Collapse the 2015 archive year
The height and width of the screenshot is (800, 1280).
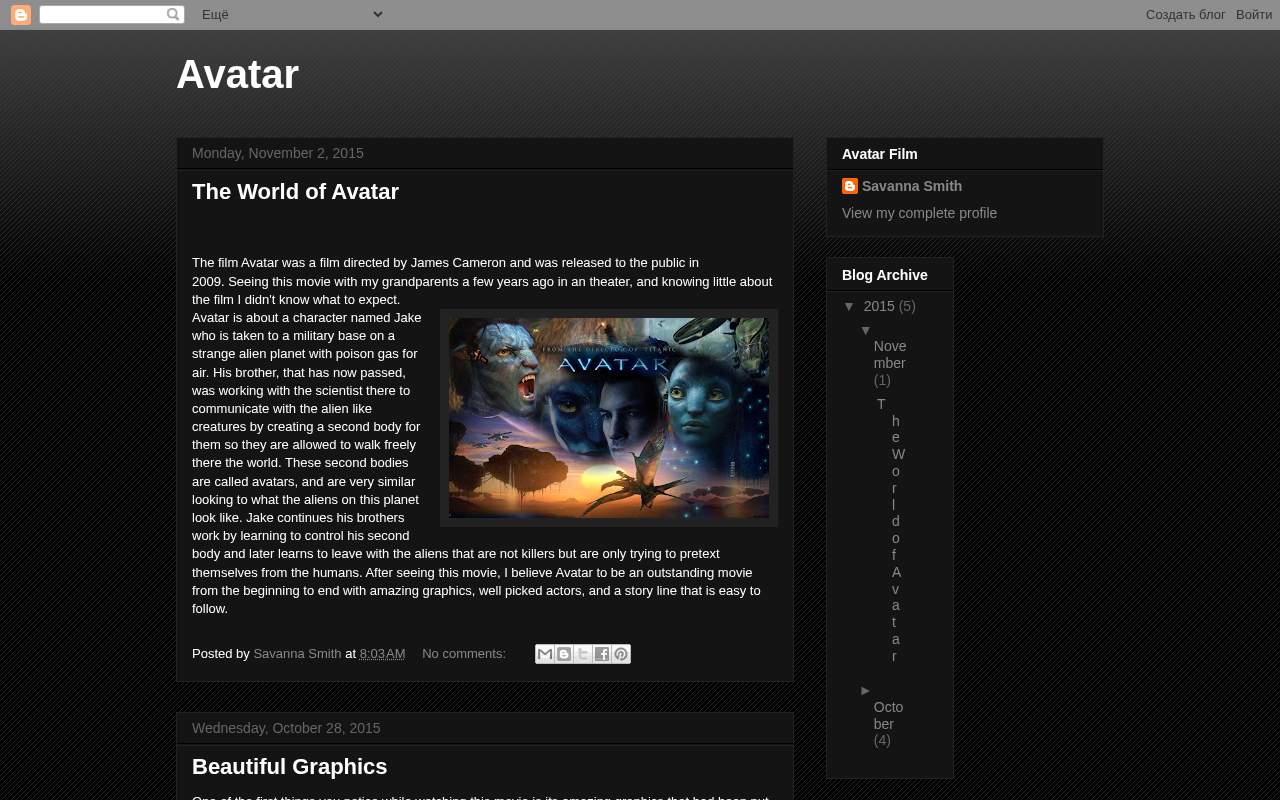[850, 306]
